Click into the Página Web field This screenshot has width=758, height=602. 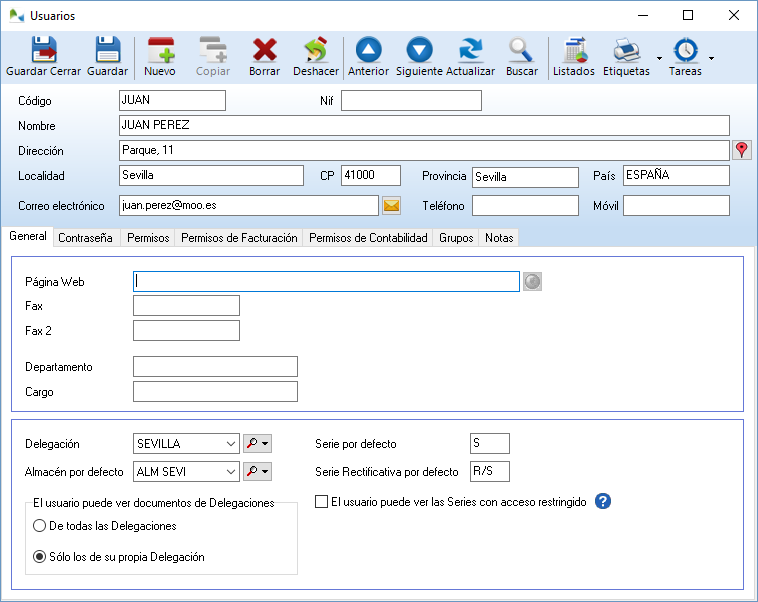326,282
